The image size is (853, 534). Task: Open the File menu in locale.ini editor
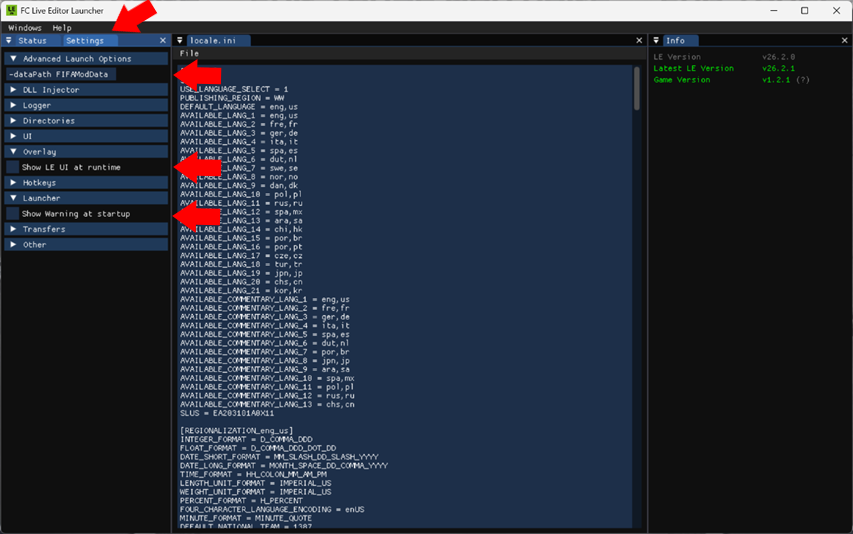pyautogui.click(x=189, y=54)
